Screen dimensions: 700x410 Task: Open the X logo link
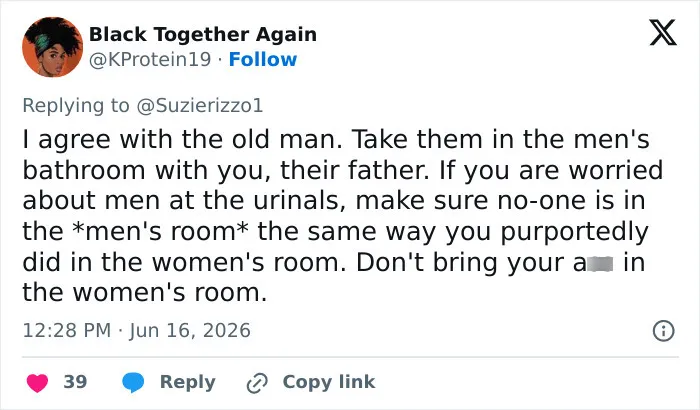(663, 33)
